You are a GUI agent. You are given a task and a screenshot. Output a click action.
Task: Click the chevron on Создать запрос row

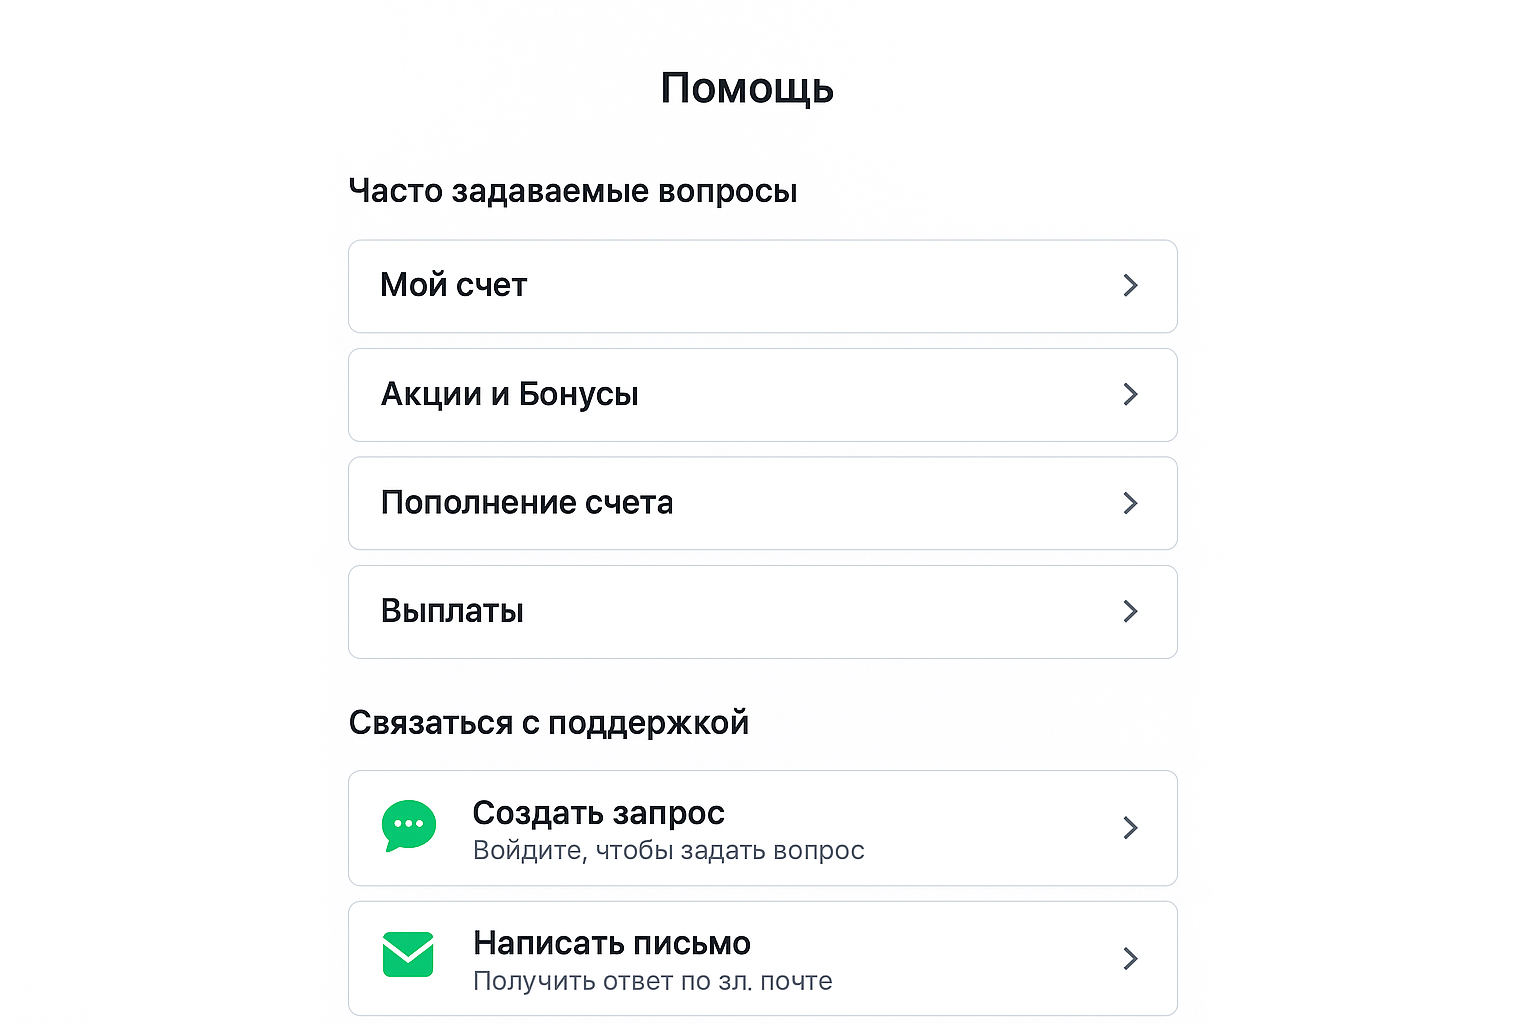(x=1130, y=828)
